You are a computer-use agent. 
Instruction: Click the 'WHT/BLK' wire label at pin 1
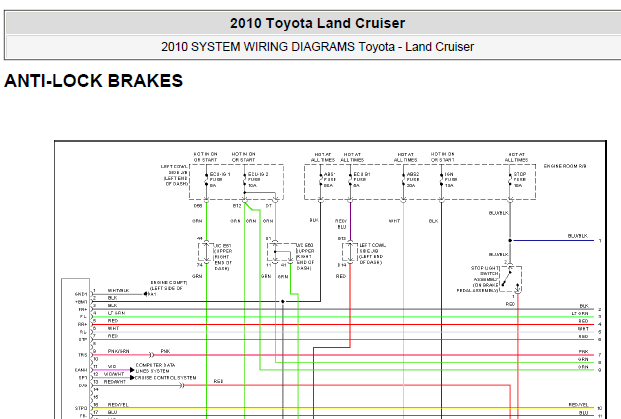click(118, 291)
